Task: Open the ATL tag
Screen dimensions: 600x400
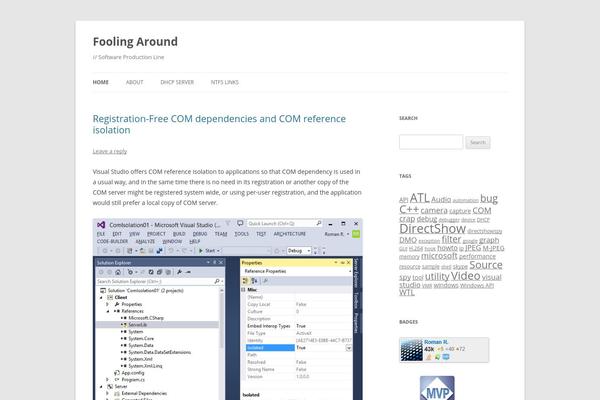Action: click(x=419, y=198)
